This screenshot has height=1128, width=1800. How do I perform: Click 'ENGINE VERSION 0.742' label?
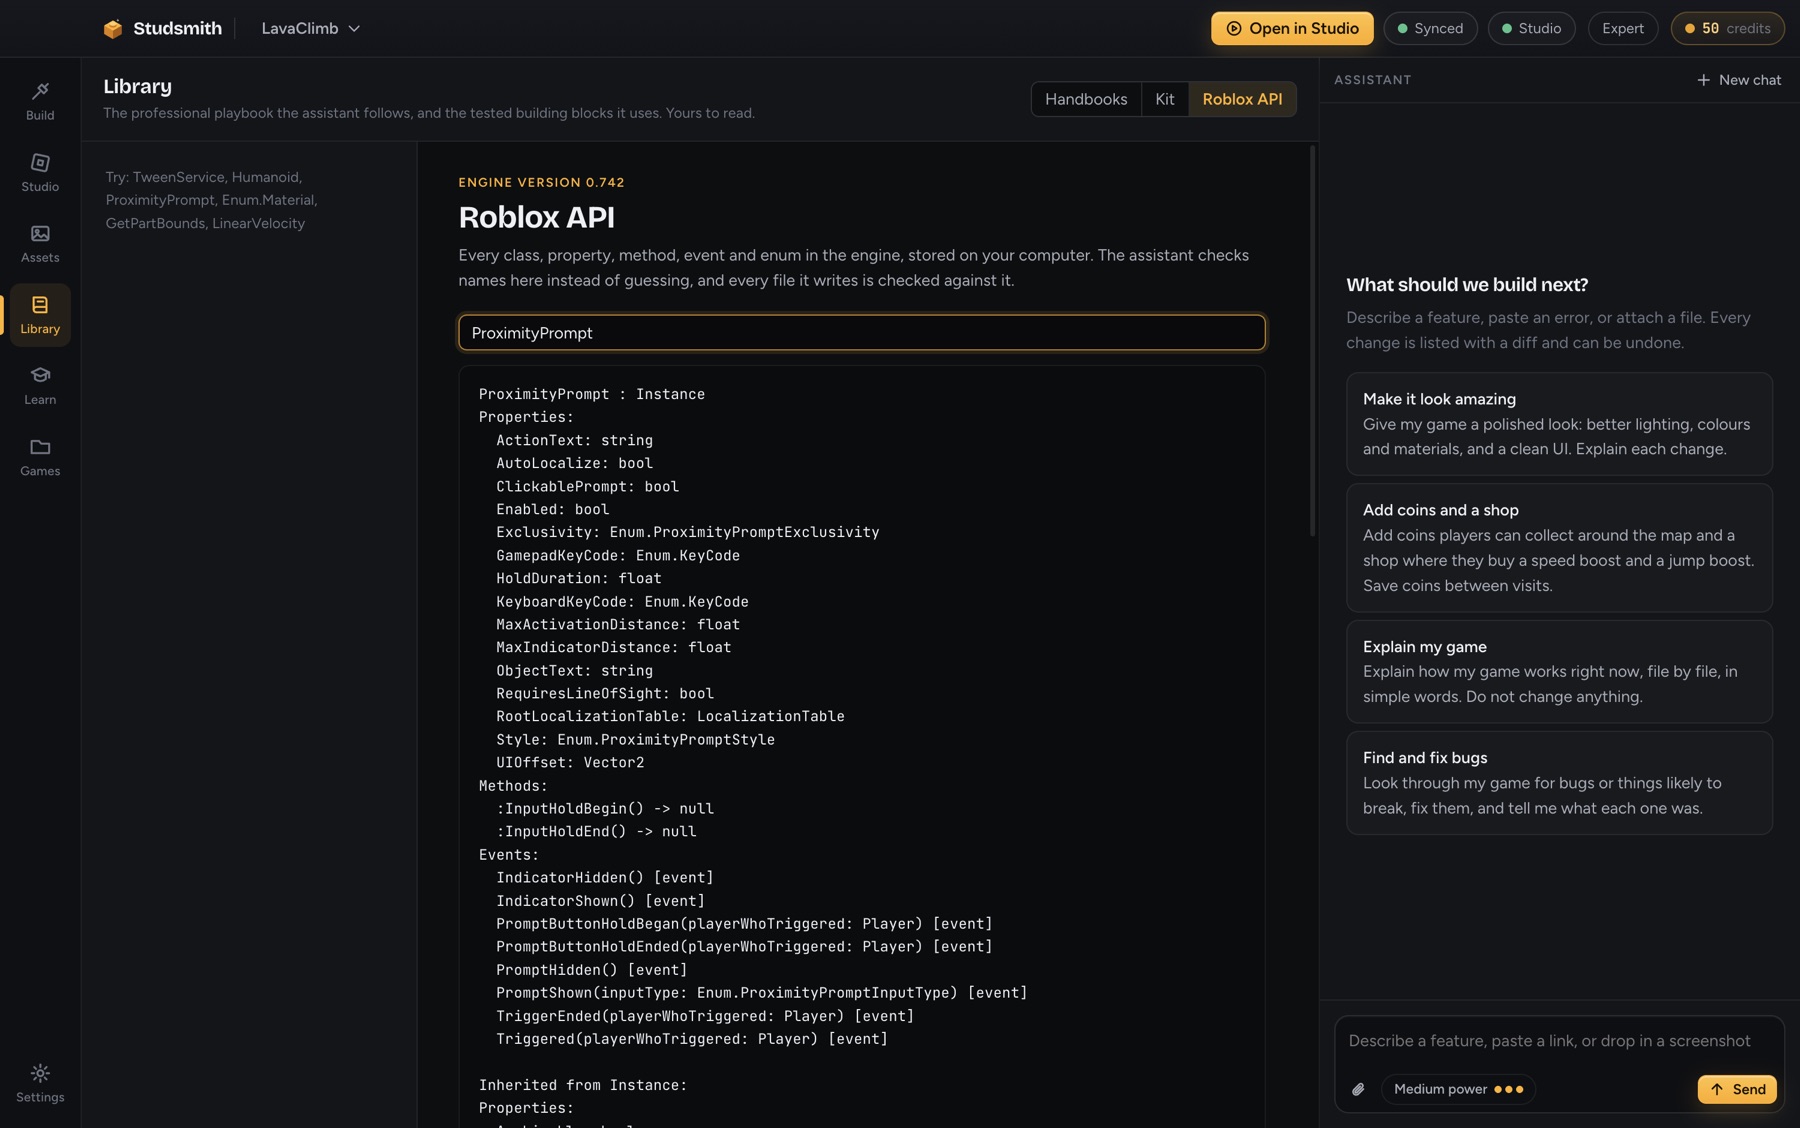(x=541, y=182)
